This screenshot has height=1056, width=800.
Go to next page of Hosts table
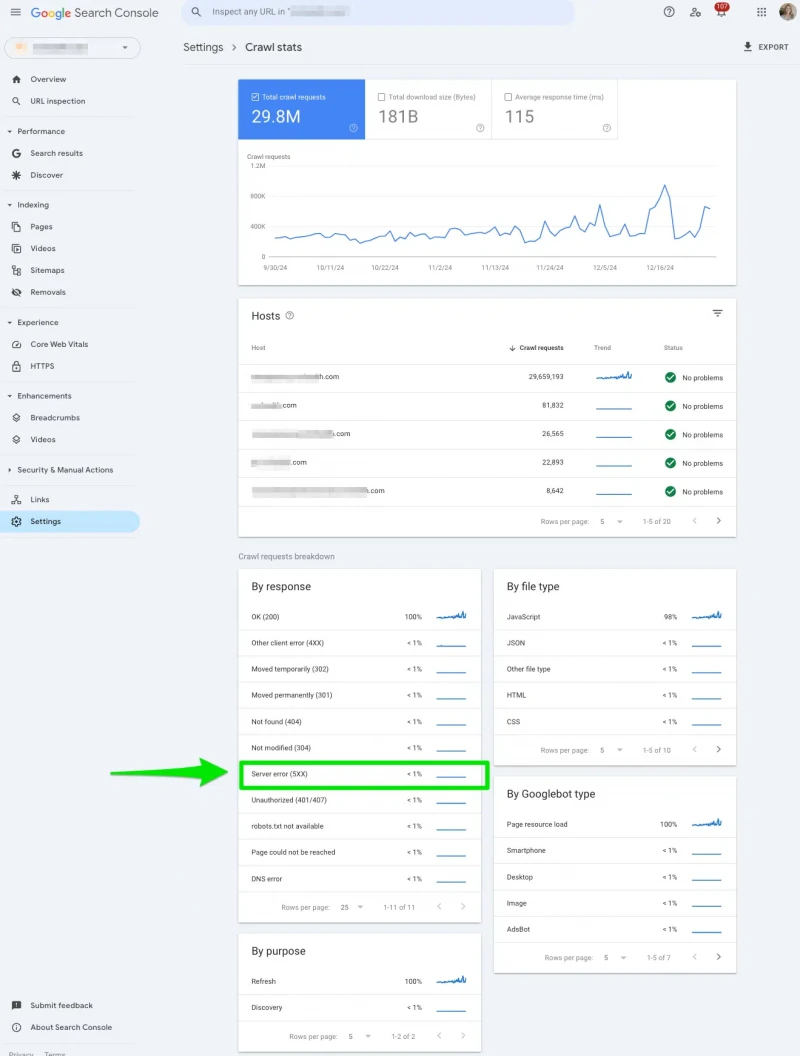(719, 521)
